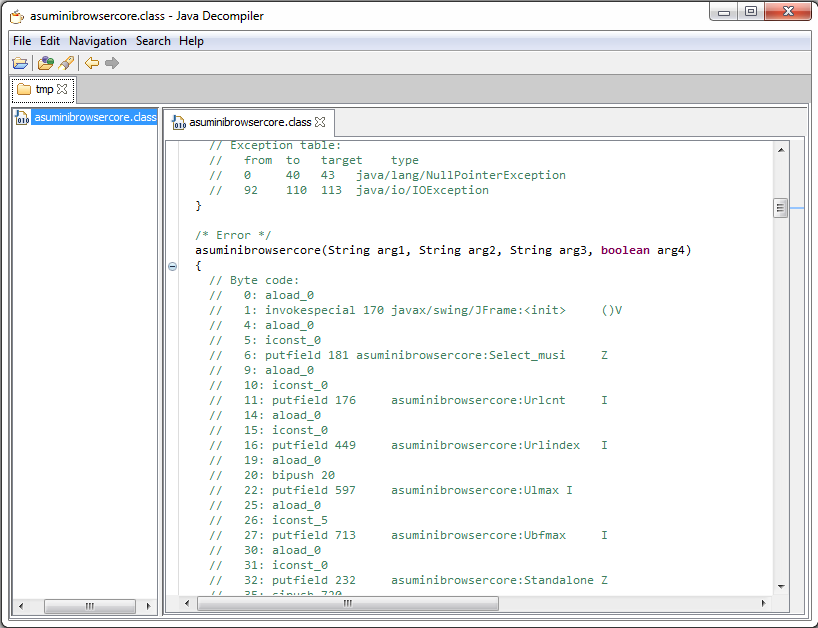Minimize the Java Decompiler window
The height and width of the screenshot is (628, 818).
click(724, 11)
